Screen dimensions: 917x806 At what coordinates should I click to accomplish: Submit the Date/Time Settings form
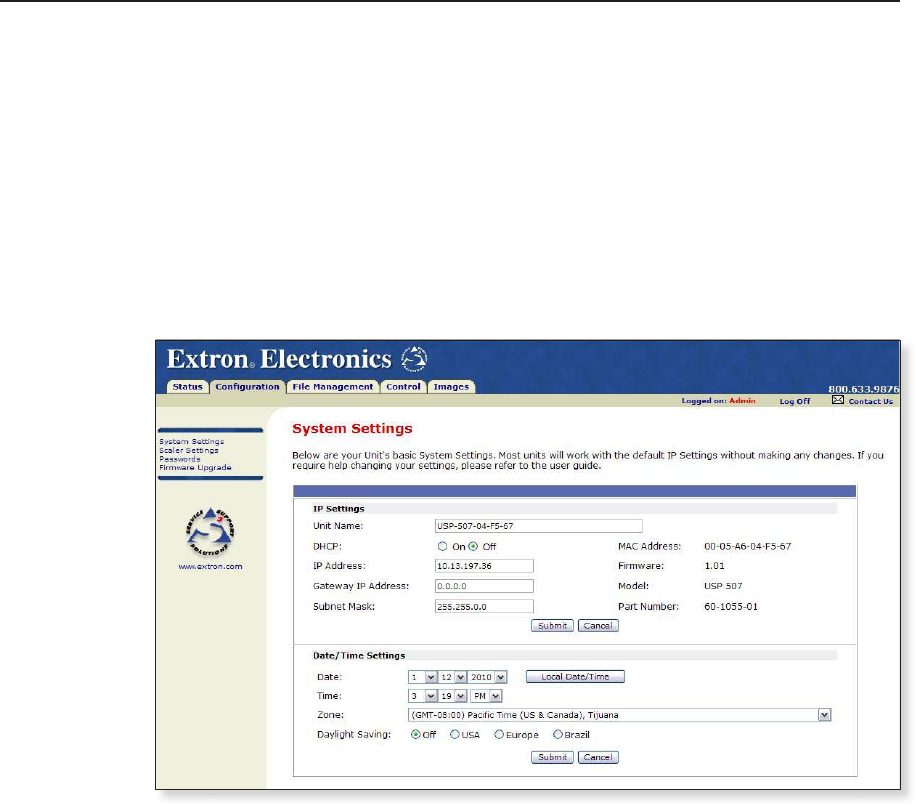pos(552,757)
